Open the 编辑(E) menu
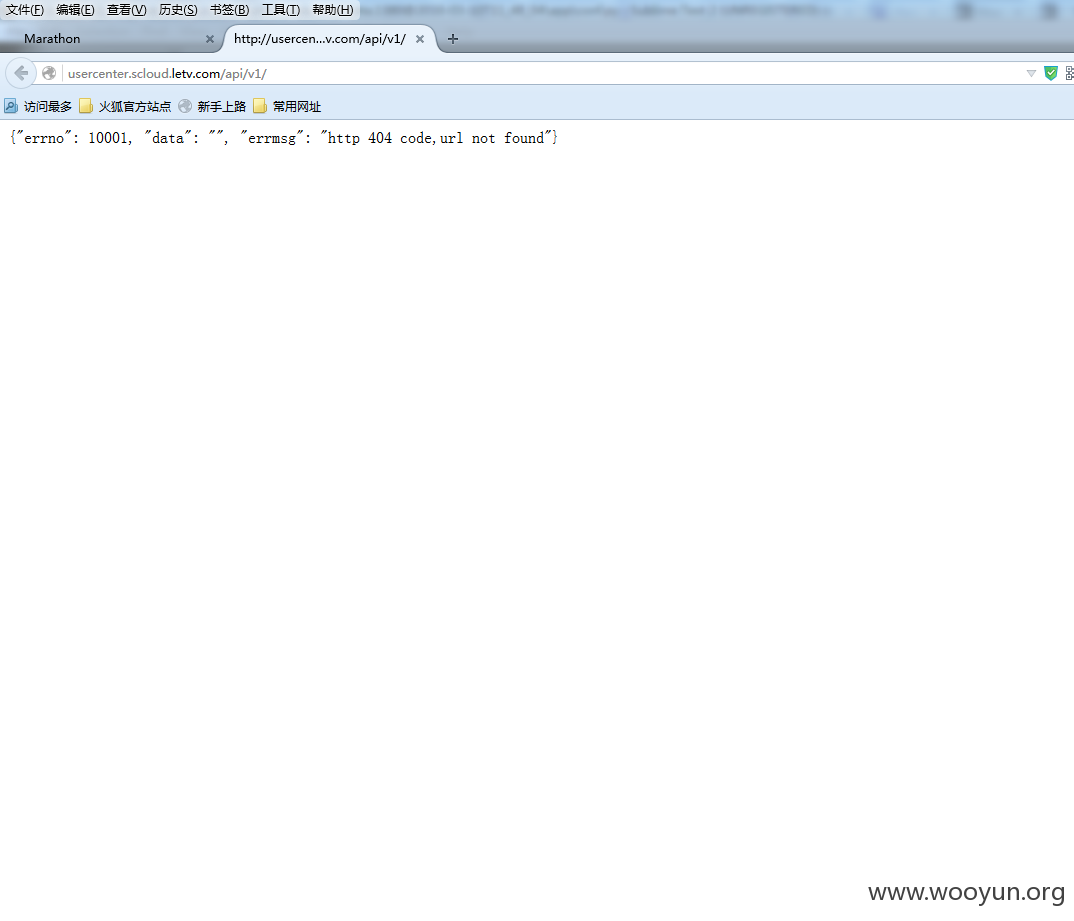The width and height of the screenshot is (1074, 921). pos(75,10)
